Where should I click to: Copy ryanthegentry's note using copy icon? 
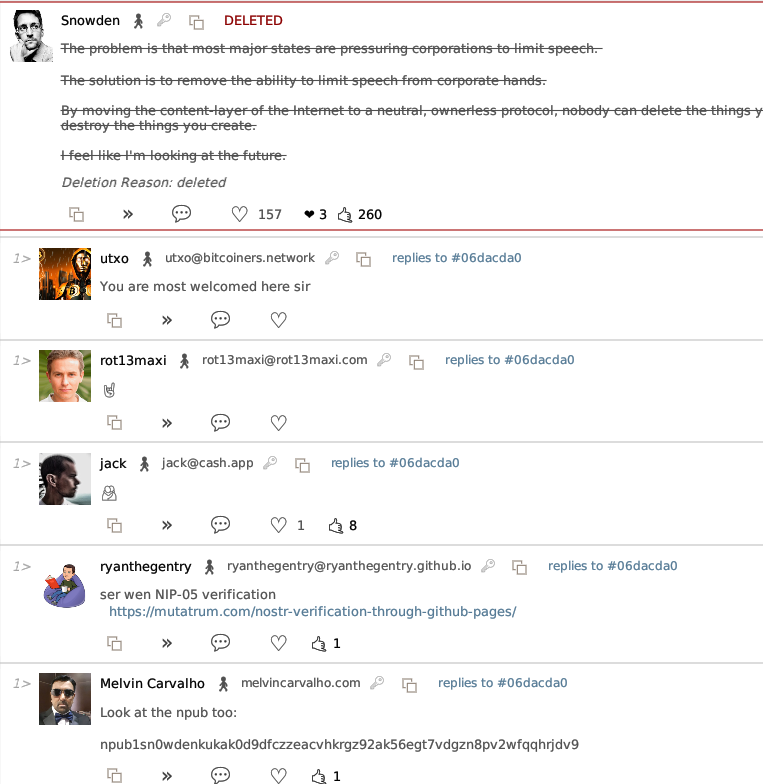point(114,643)
